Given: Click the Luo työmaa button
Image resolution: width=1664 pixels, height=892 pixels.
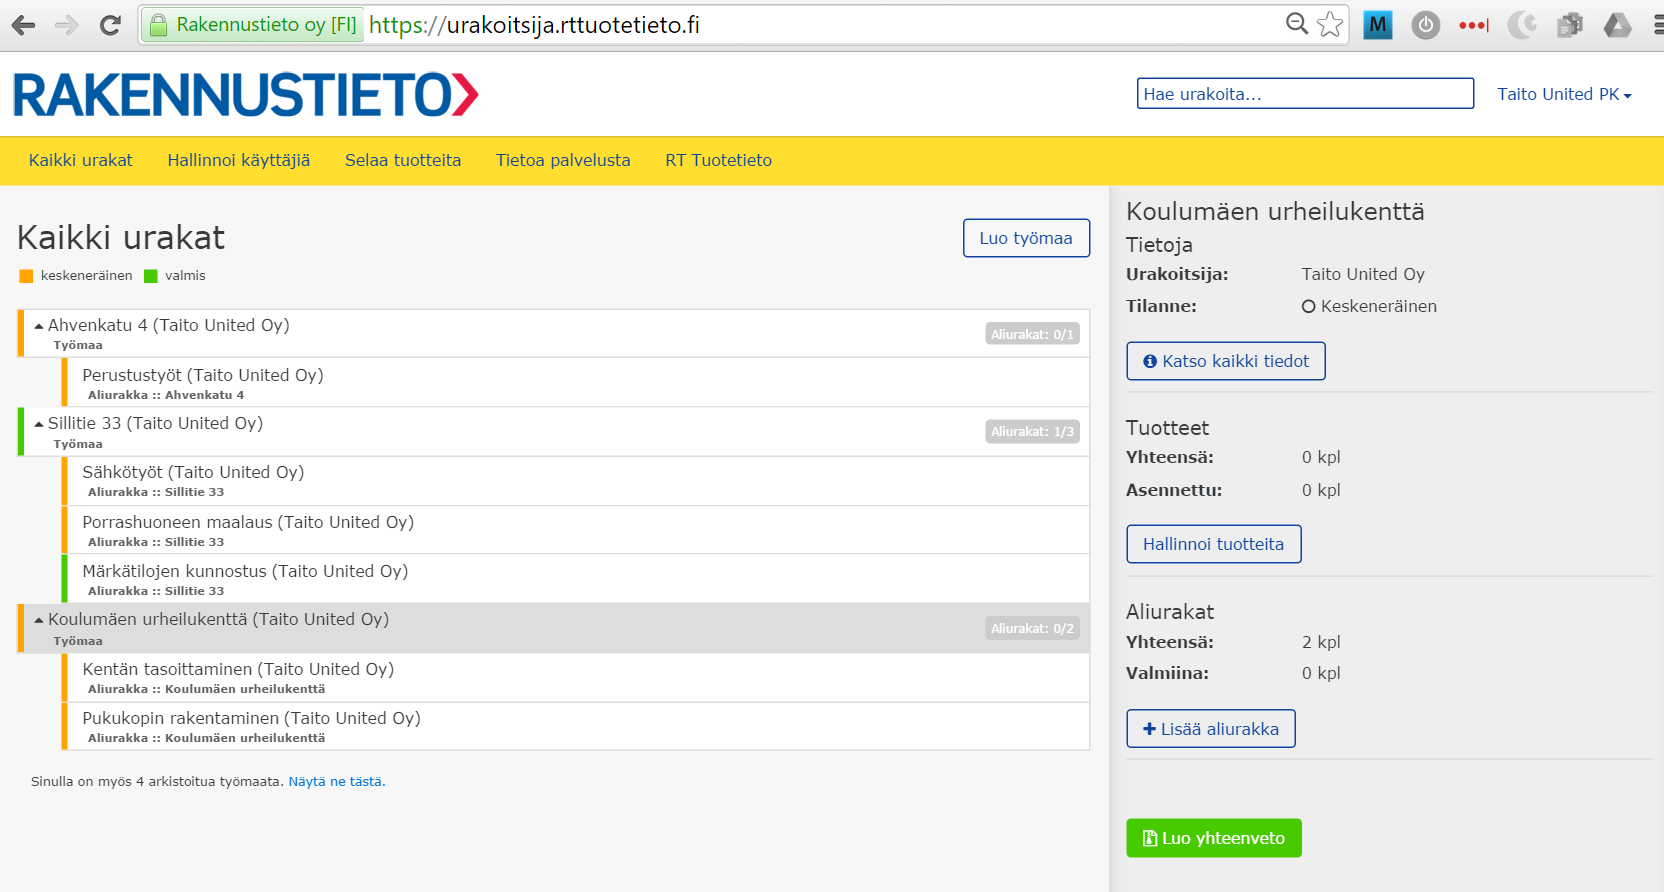Looking at the screenshot, I should 1026,238.
